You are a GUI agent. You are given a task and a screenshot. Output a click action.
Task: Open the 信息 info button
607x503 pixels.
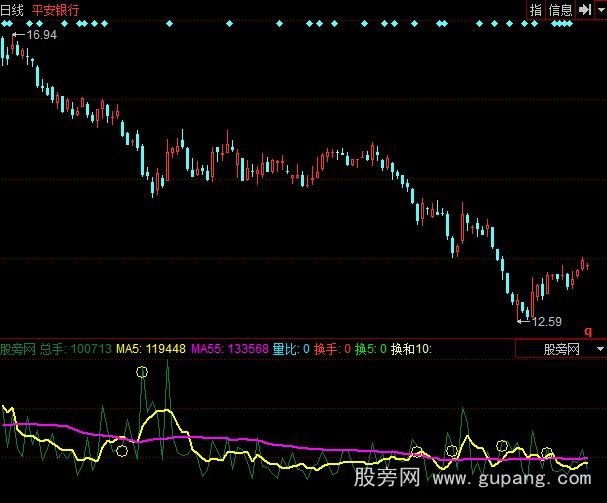[x=560, y=10]
